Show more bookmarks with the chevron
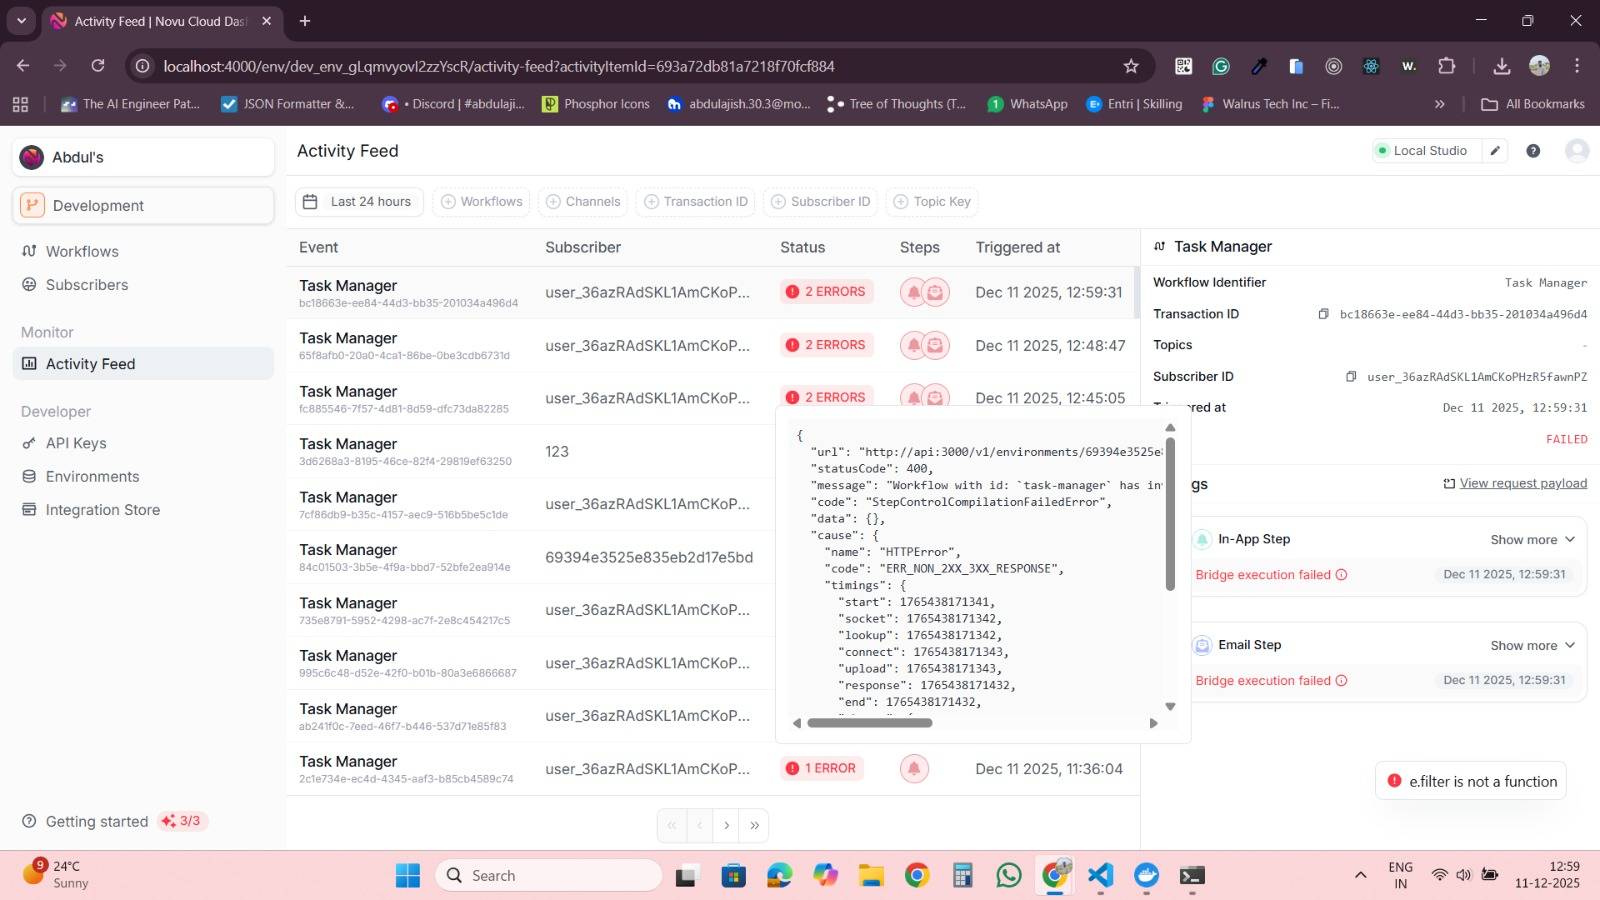This screenshot has width=1600, height=900. tap(1439, 104)
